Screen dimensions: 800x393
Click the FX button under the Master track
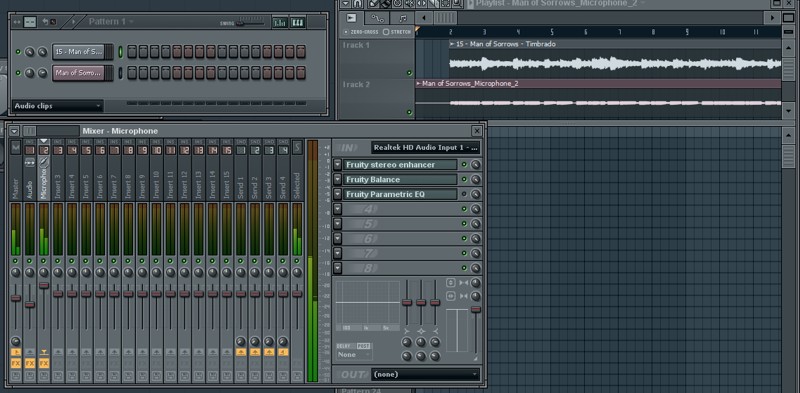(x=16, y=363)
